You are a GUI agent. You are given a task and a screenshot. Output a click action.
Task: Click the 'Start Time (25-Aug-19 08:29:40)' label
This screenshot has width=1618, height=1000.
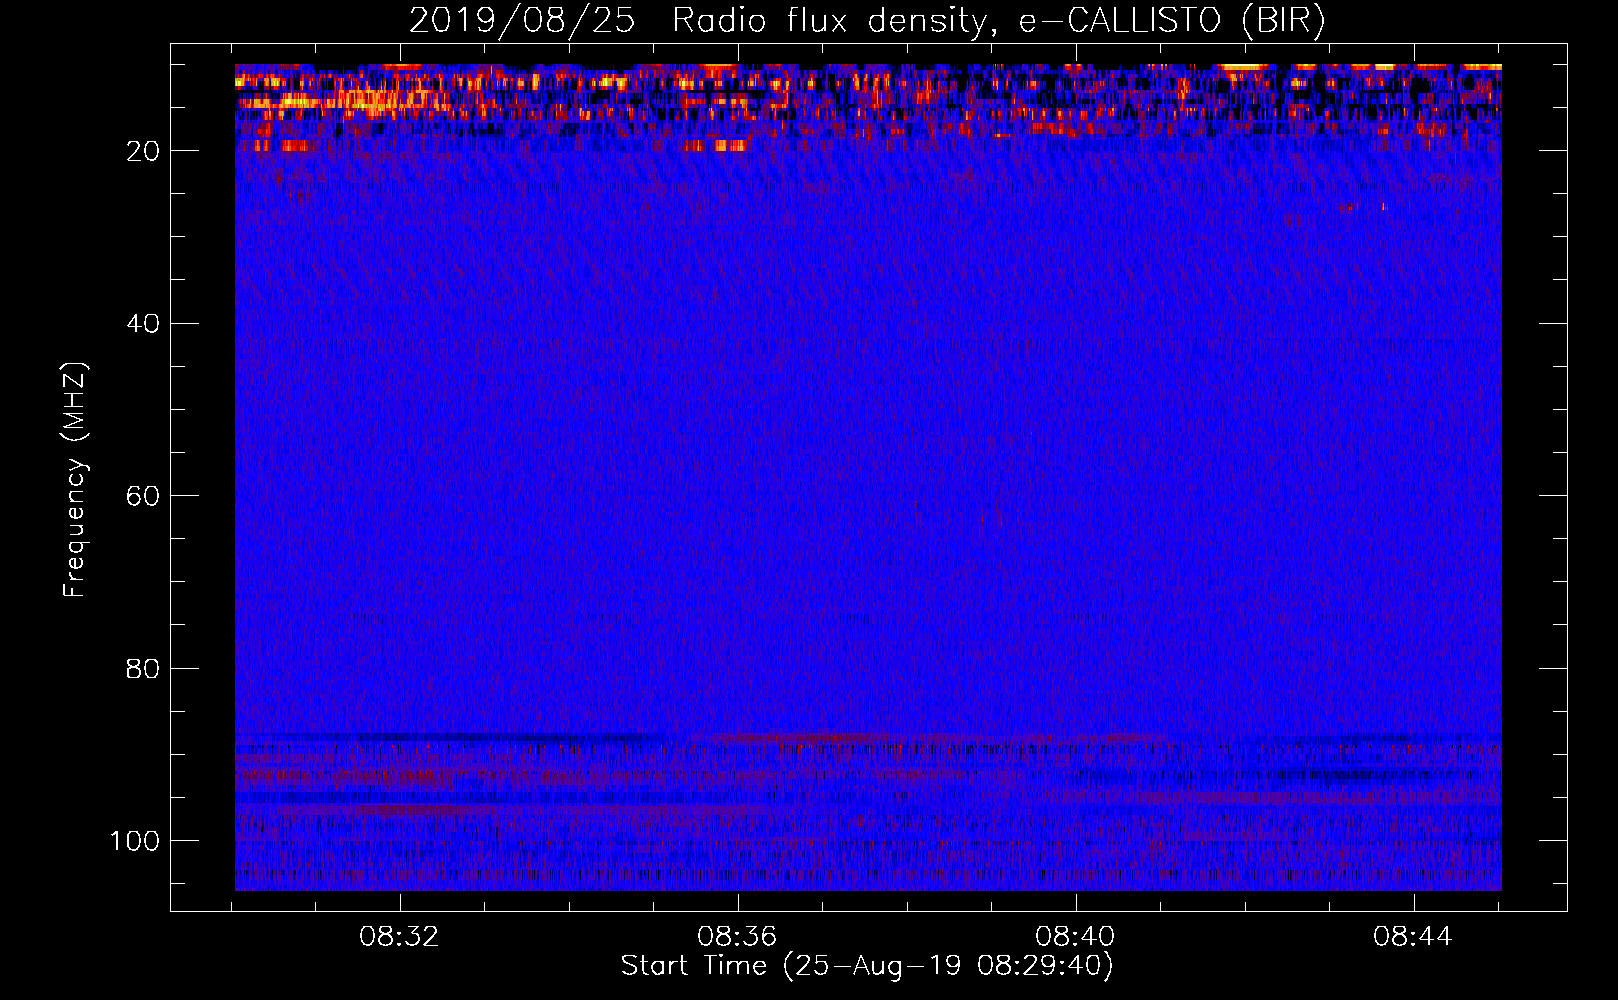pos(867,966)
